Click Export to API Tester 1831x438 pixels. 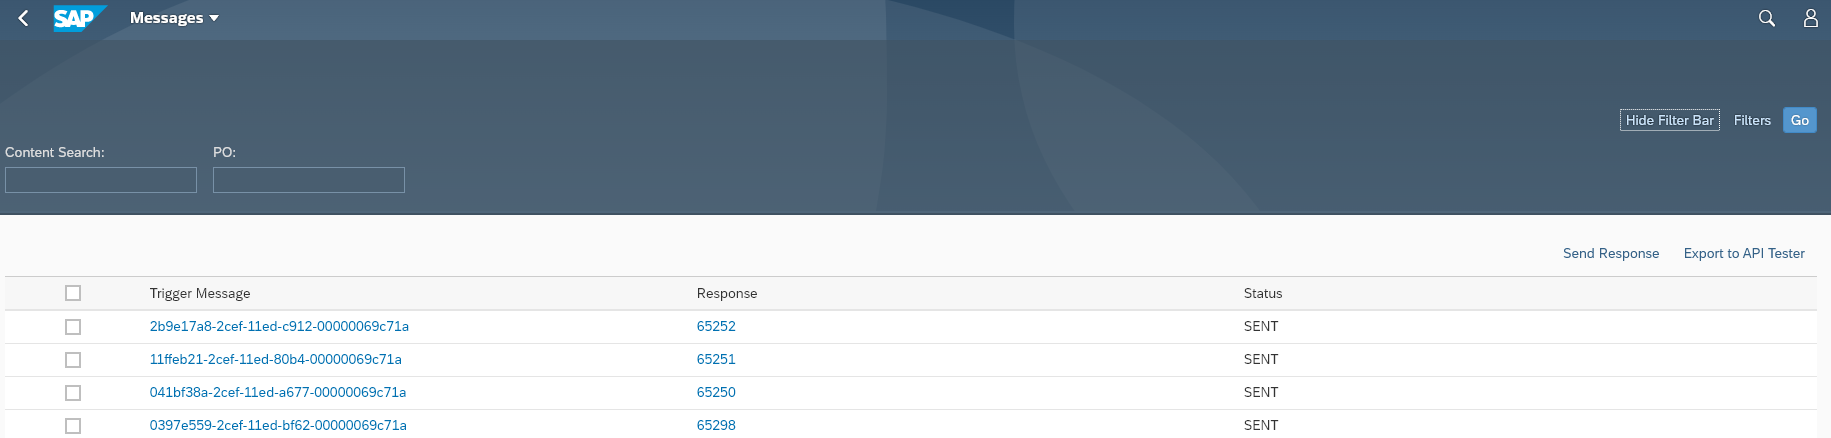click(1744, 253)
